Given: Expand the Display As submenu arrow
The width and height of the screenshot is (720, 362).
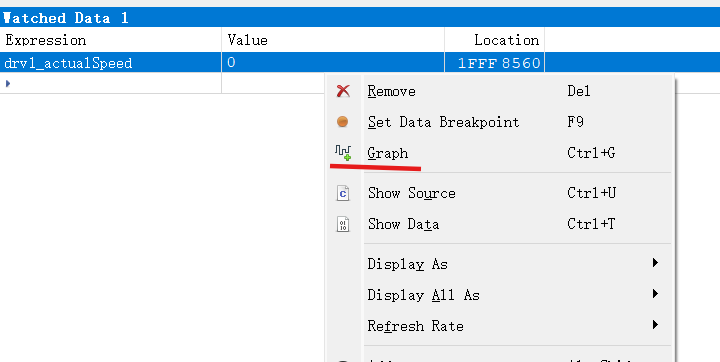Looking at the screenshot, I should [655, 263].
